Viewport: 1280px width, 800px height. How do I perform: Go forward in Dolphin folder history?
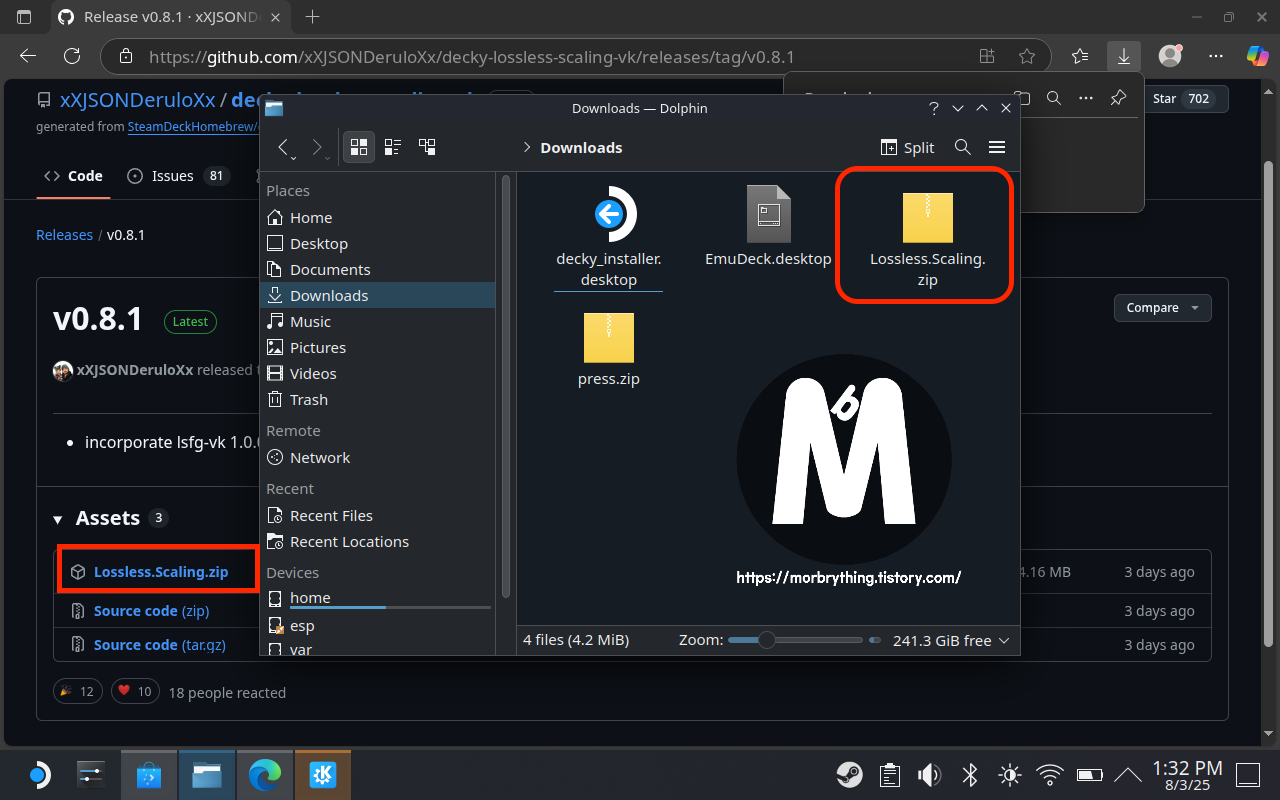pos(319,148)
